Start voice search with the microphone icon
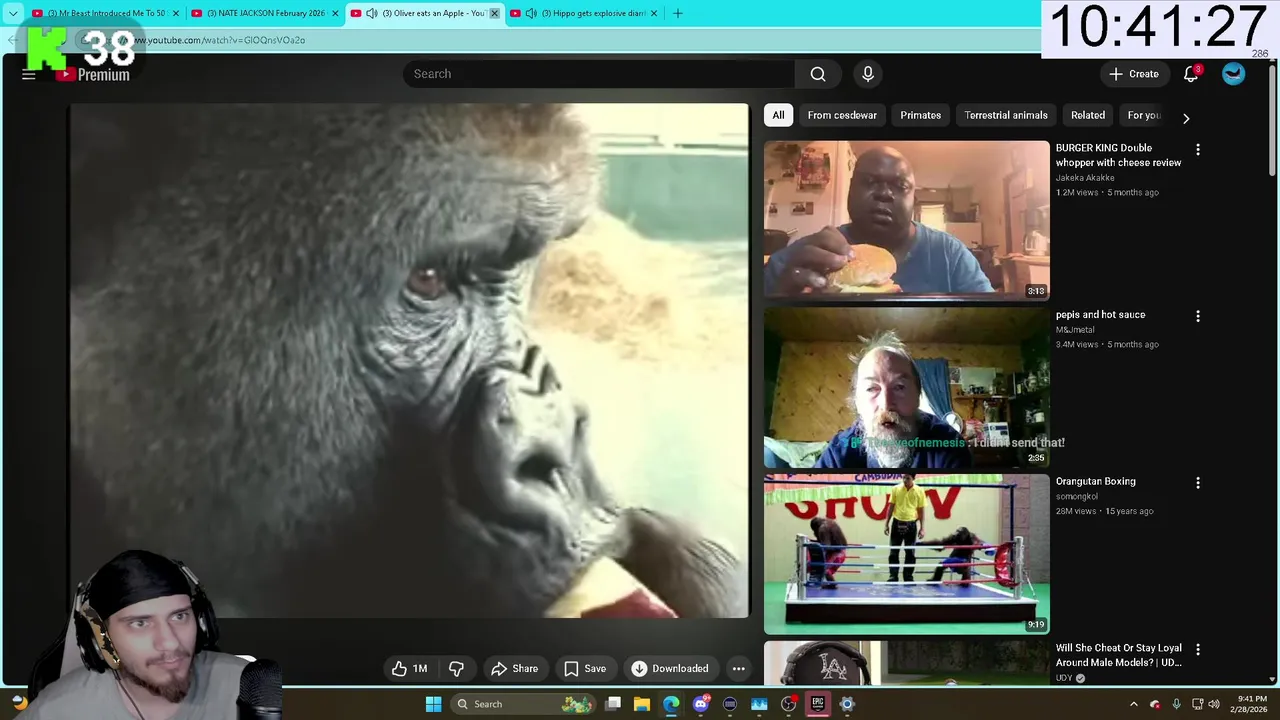 point(868,74)
